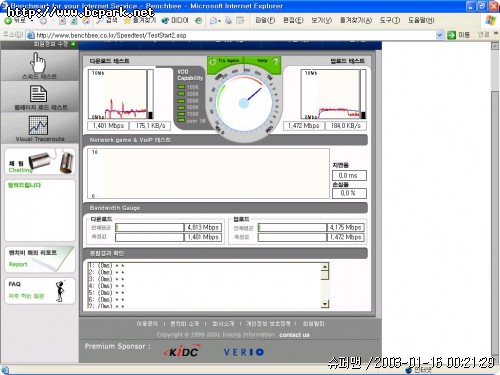Click the Home toolbar icon
500x375 pixels.
click(x=86, y=21)
